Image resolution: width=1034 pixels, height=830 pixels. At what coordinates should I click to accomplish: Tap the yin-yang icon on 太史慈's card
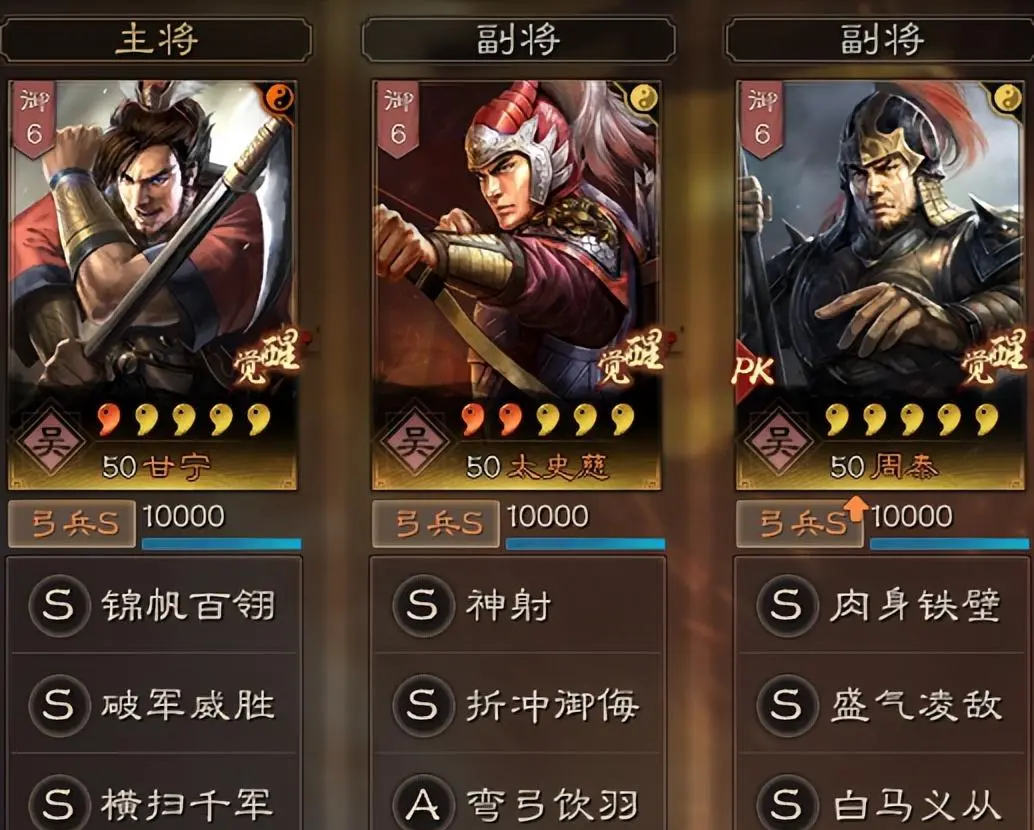644,99
